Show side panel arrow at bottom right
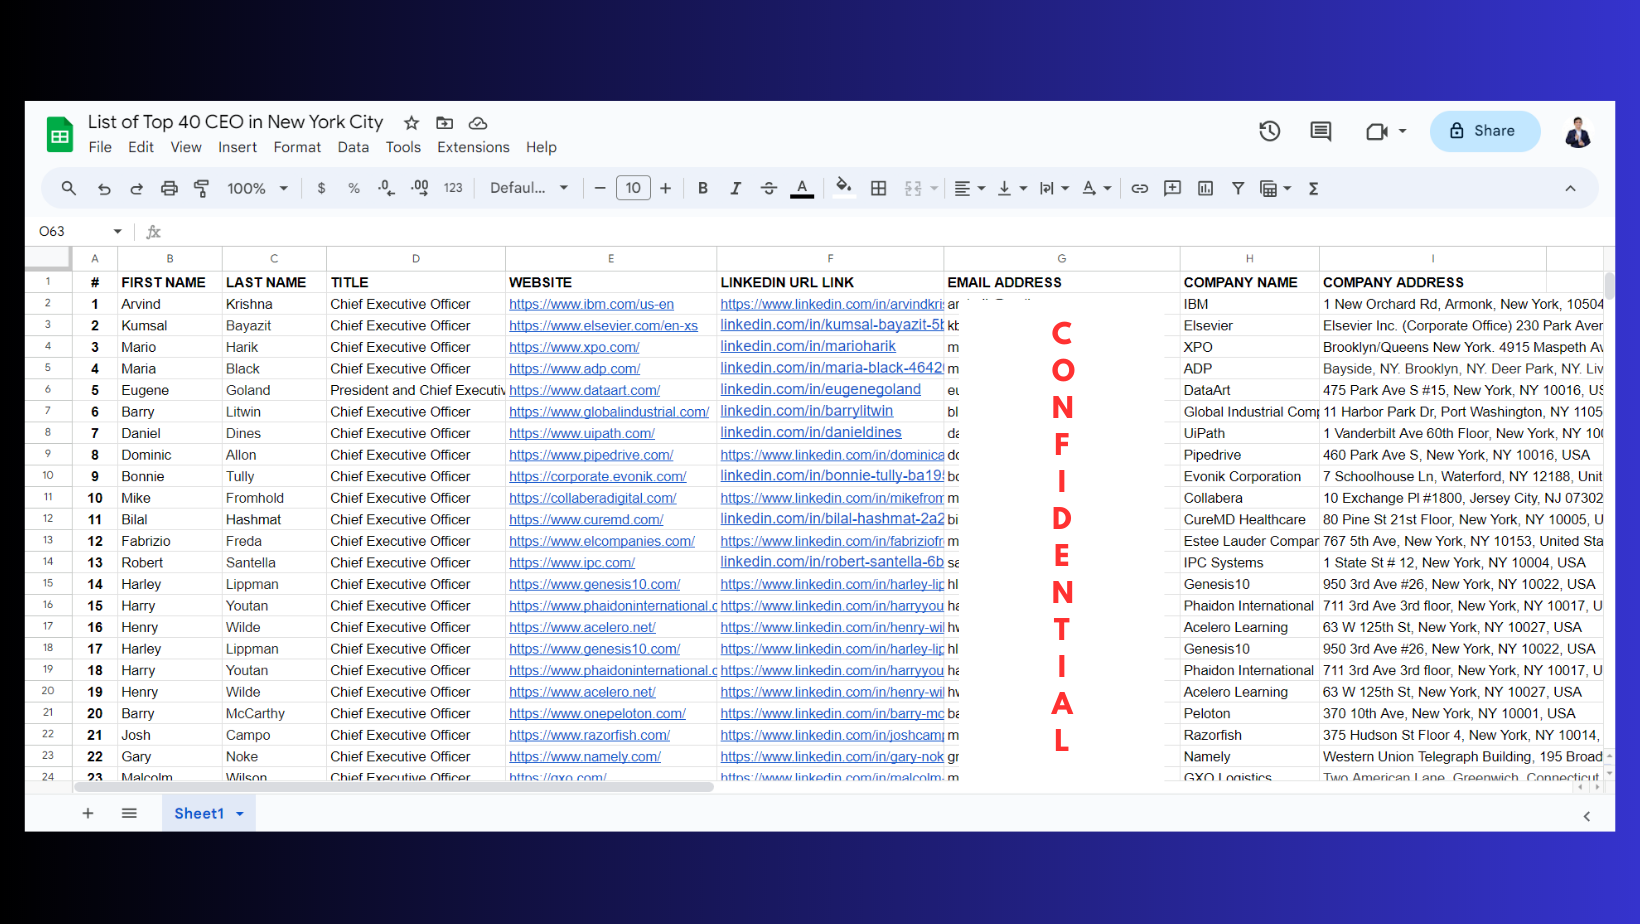Screen dimensions: 1640x924 [x=1587, y=817]
